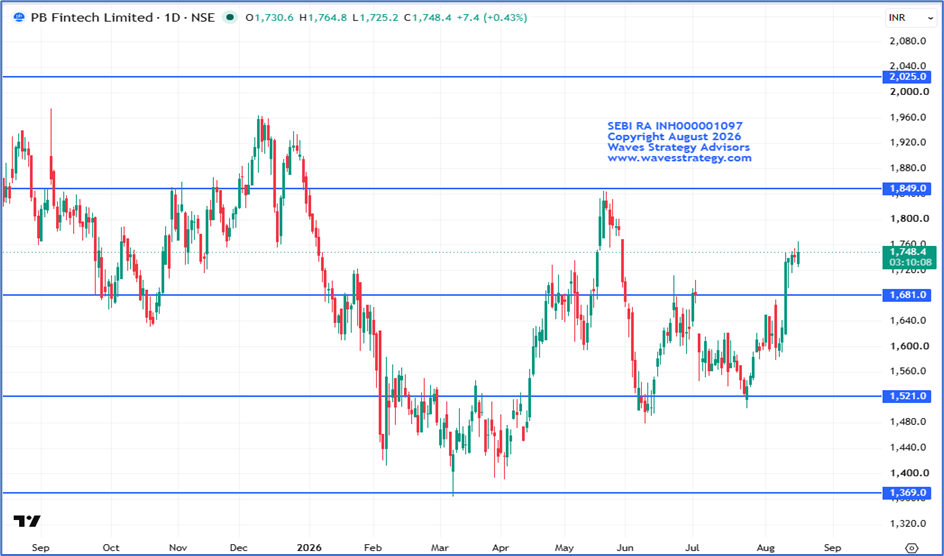The image size is (944, 556).
Task: Click the Nov label on the time axis
Action: pyautogui.click(x=178, y=548)
